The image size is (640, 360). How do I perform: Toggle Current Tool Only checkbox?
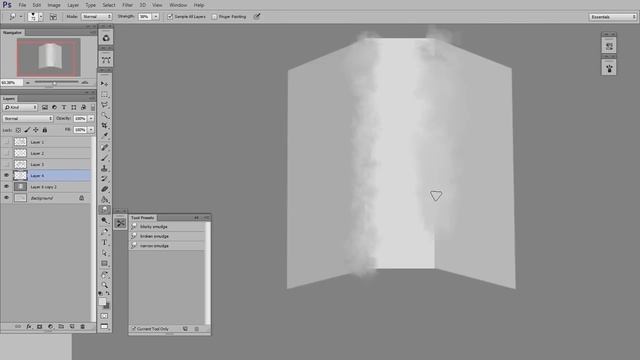coord(133,329)
